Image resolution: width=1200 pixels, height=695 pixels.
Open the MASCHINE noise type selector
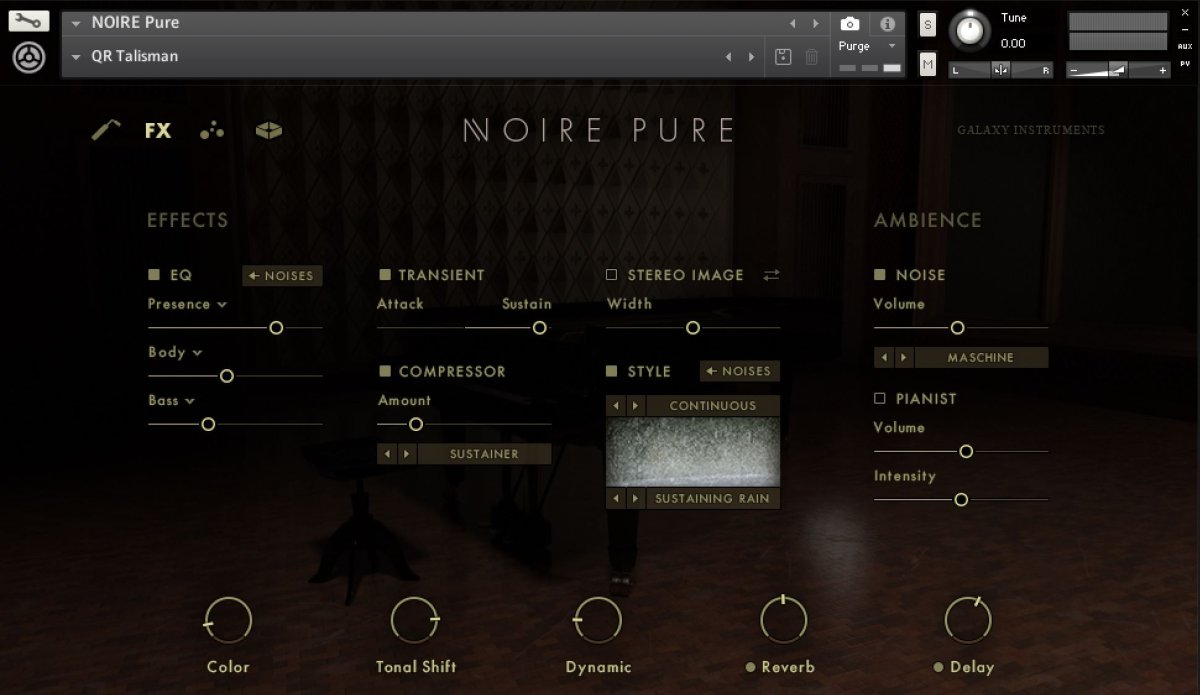[x=981, y=357]
